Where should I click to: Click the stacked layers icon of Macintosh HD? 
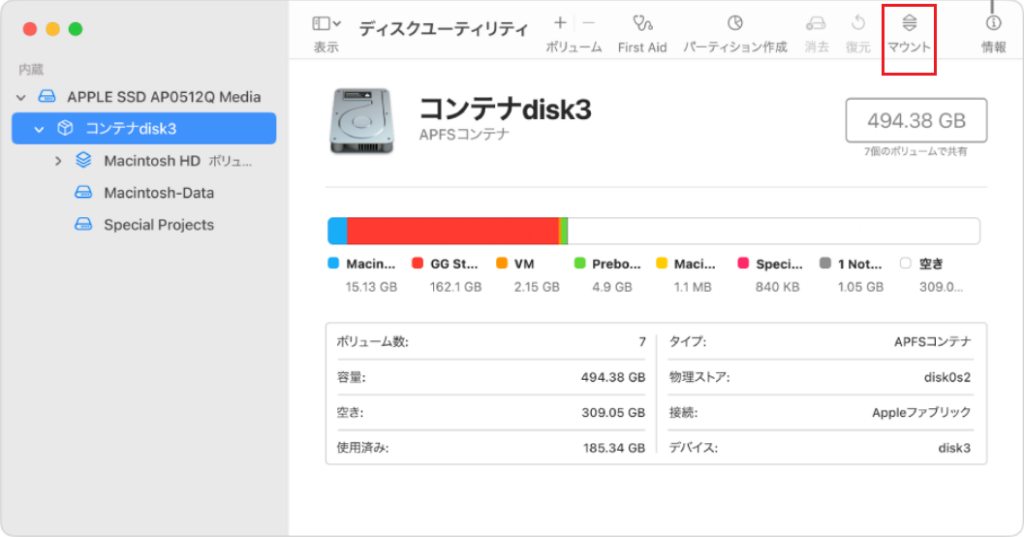[84, 160]
